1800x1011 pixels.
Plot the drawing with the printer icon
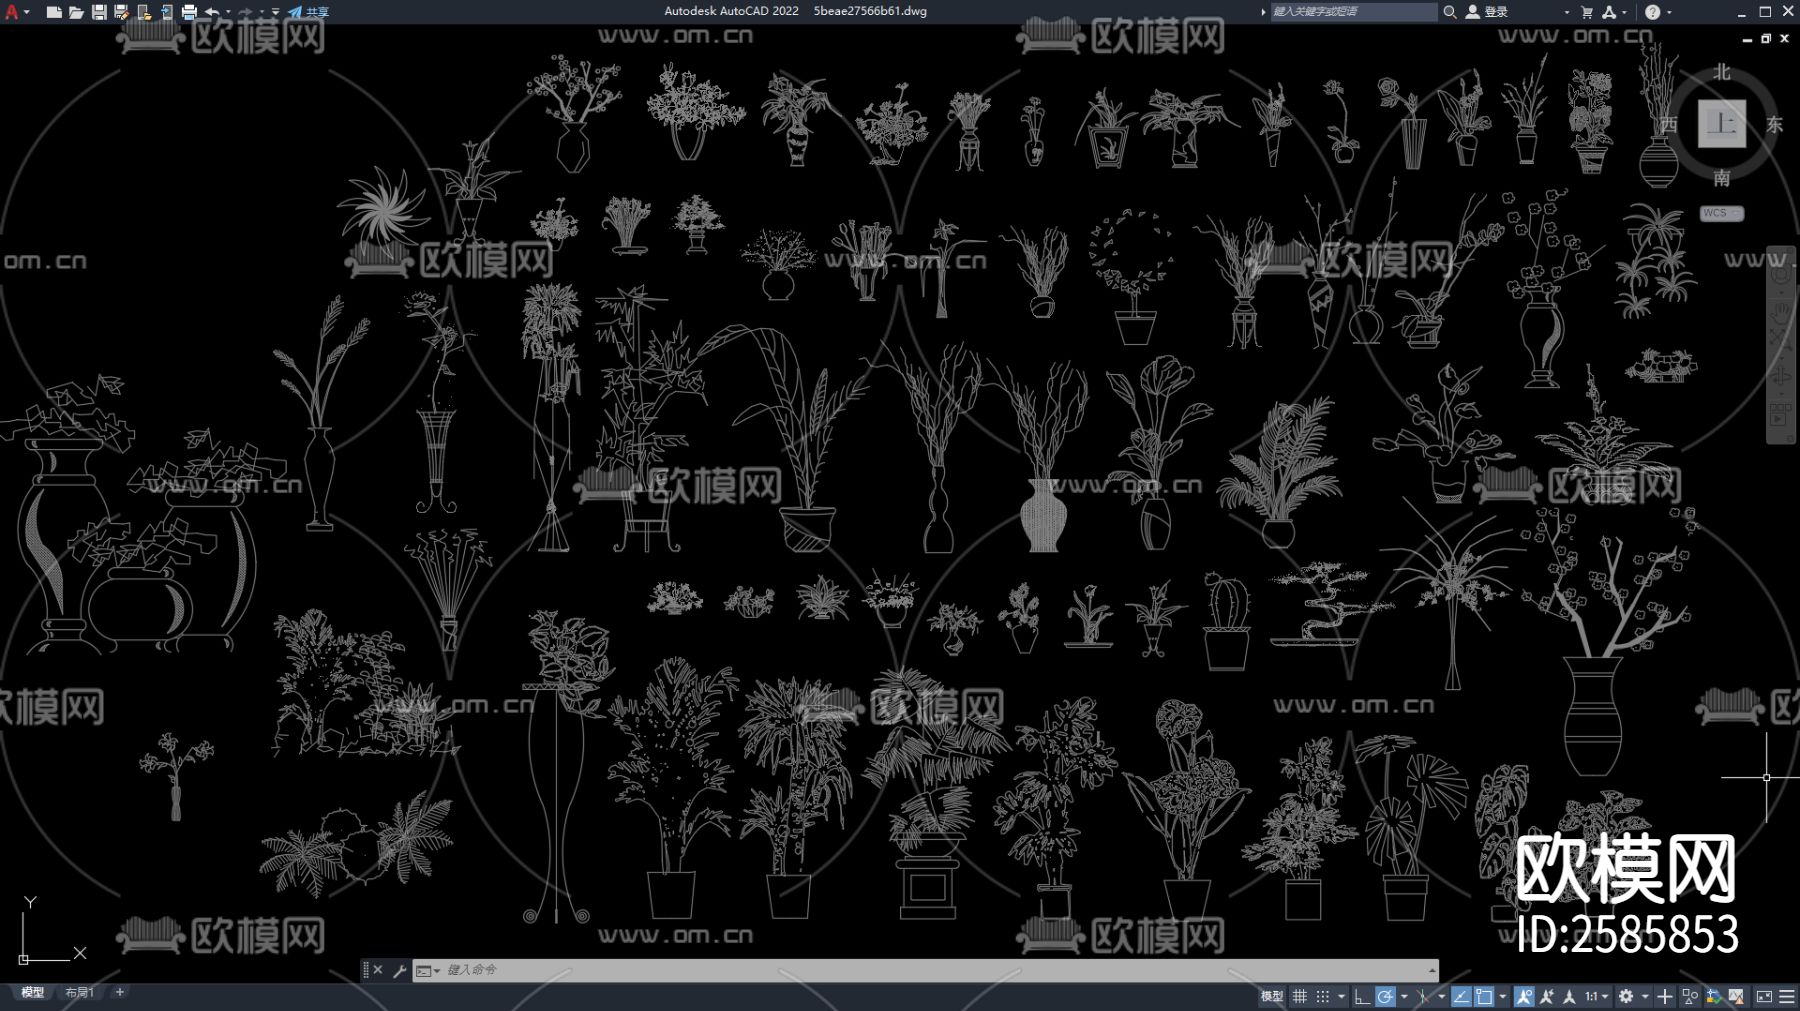click(x=189, y=12)
